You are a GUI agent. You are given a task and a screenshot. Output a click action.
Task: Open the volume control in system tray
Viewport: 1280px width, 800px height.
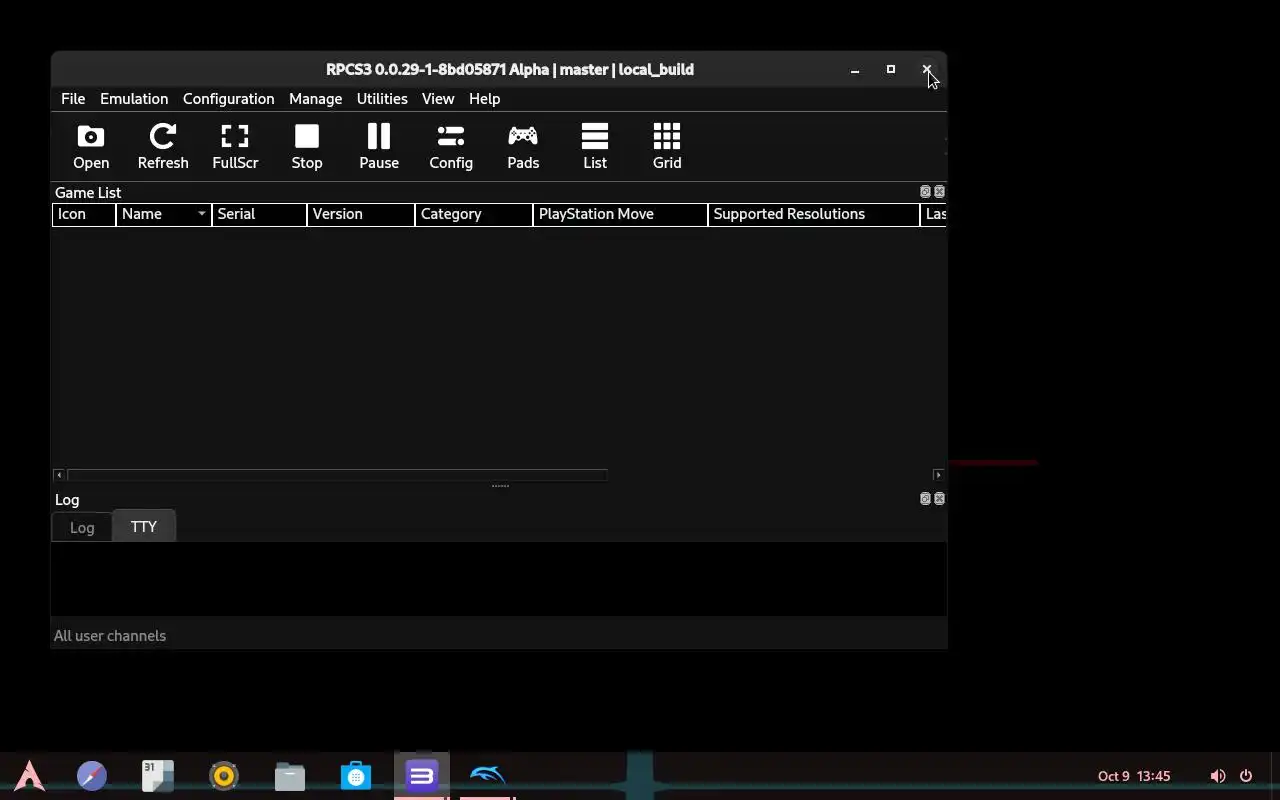tap(1218, 776)
